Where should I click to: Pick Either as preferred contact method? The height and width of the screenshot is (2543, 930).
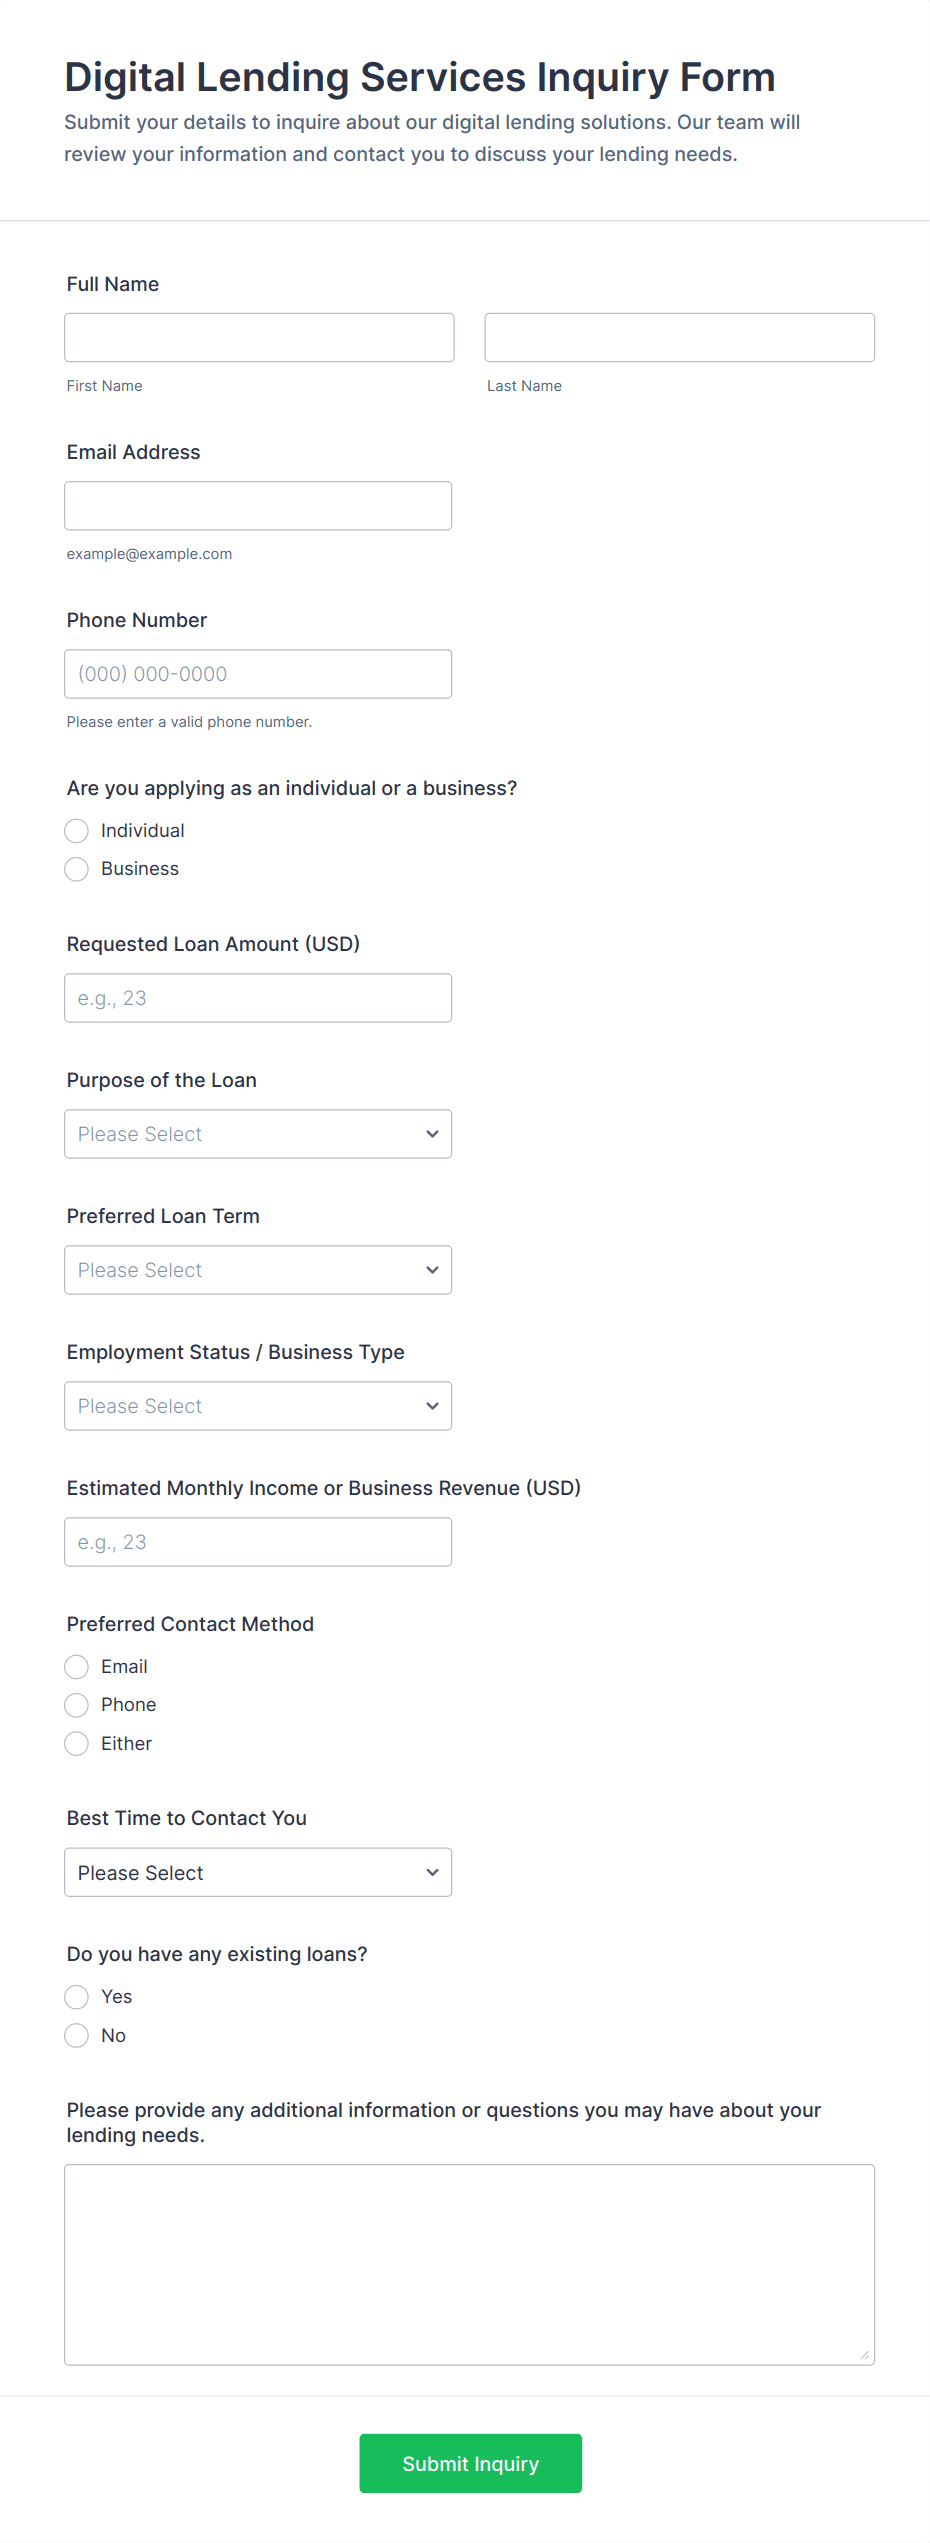point(77,1744)
